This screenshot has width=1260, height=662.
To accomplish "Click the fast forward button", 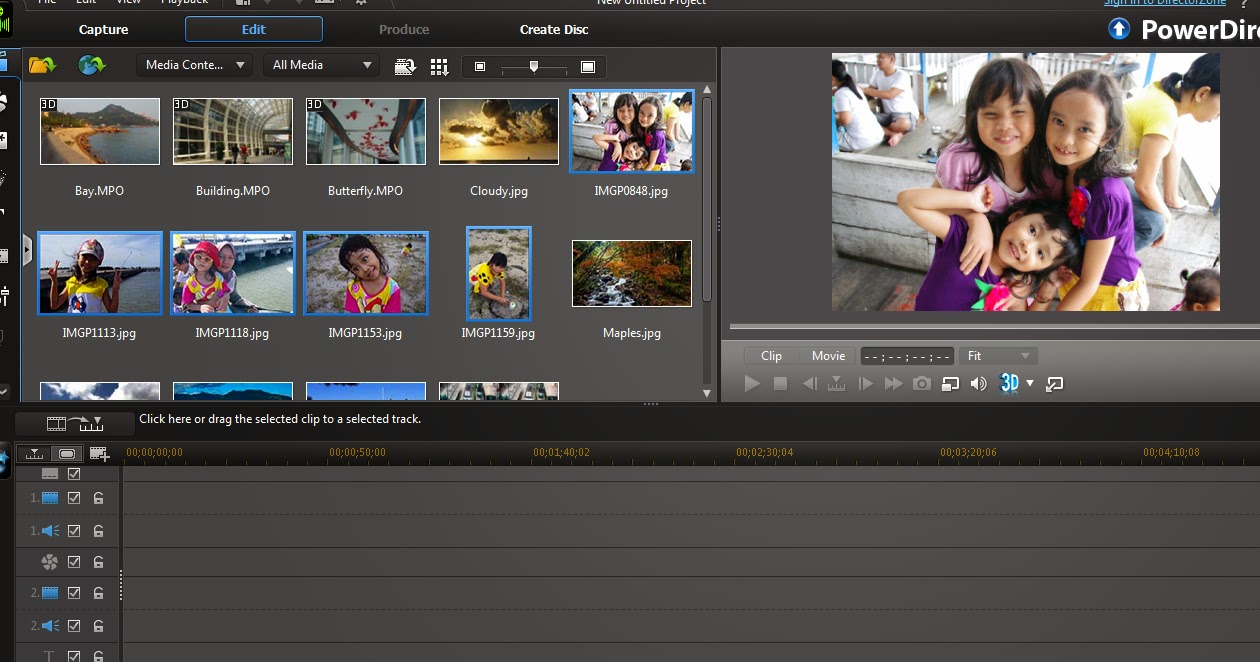I will coord(894,383).
